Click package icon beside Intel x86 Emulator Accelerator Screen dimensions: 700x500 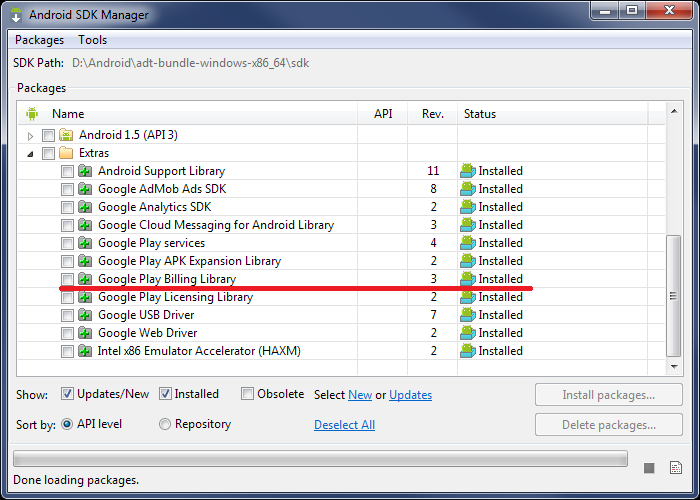pyautogui.click(x=85, y=351)
